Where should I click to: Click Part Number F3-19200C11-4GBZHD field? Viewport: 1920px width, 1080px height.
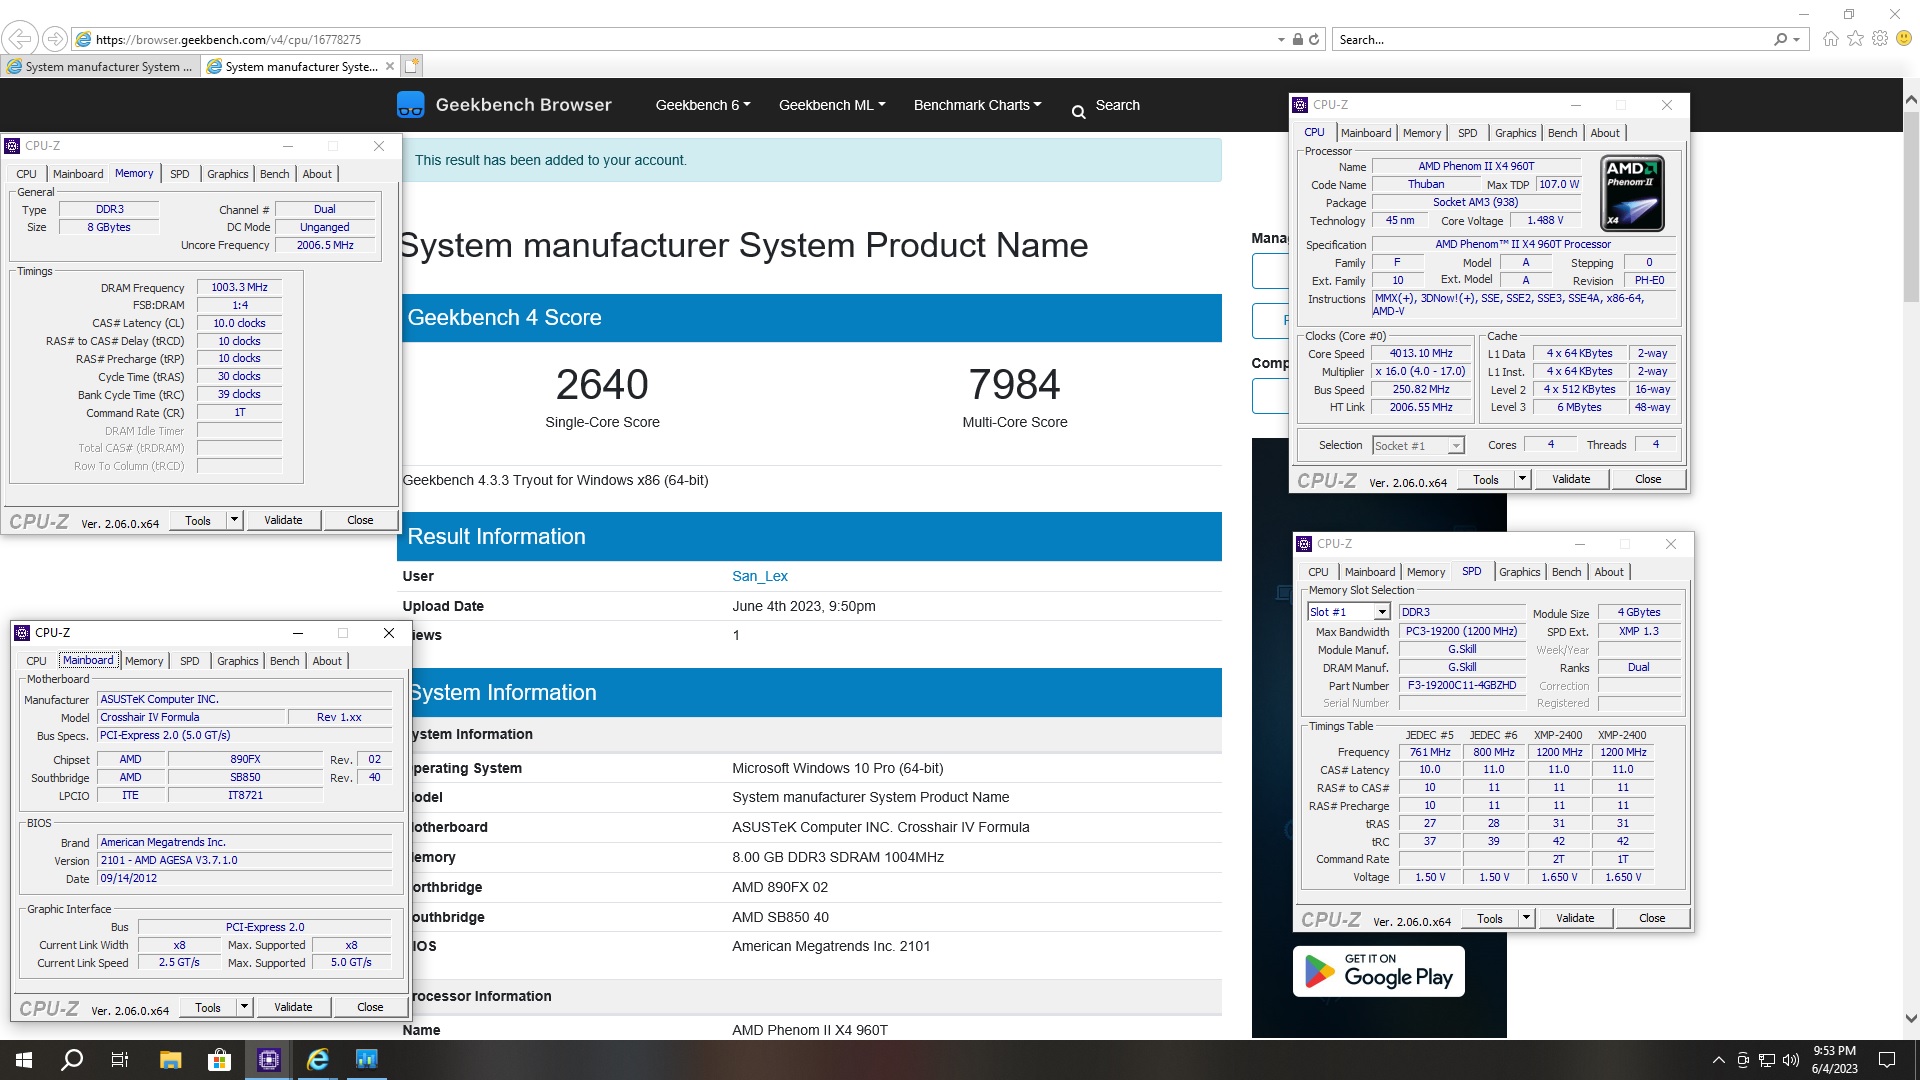point(1462,686)
